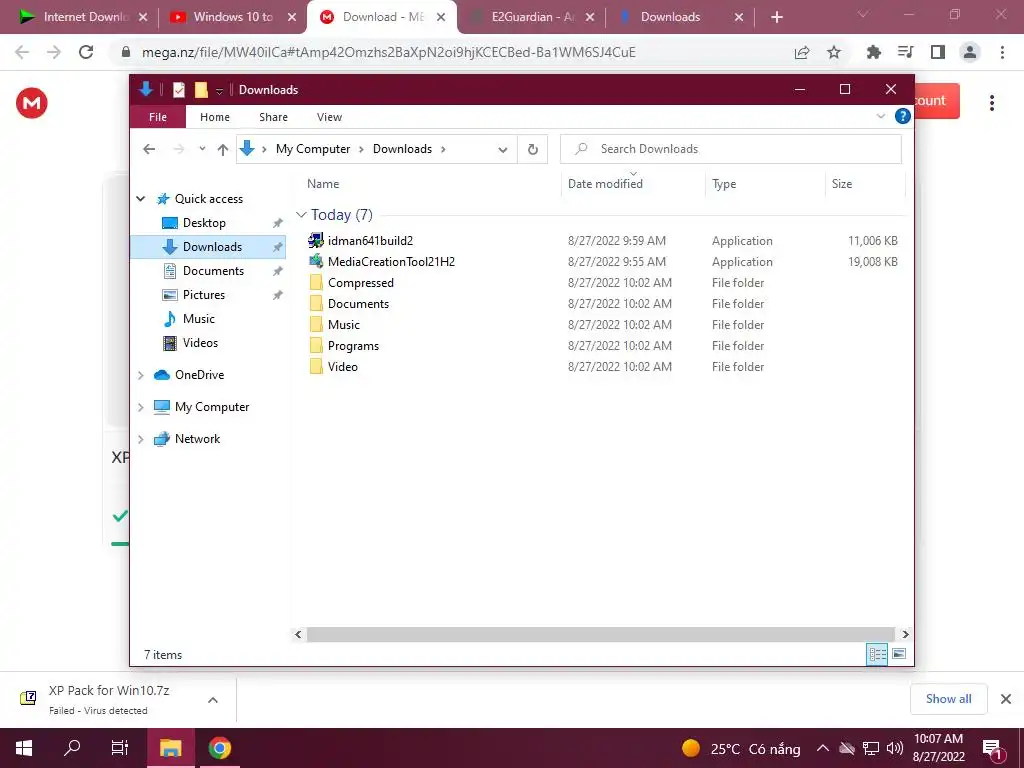The width and height of the screenshot is (1024, 768).
Task: Expand the Explorer ribbon chevron
Action: pos(880,116)
